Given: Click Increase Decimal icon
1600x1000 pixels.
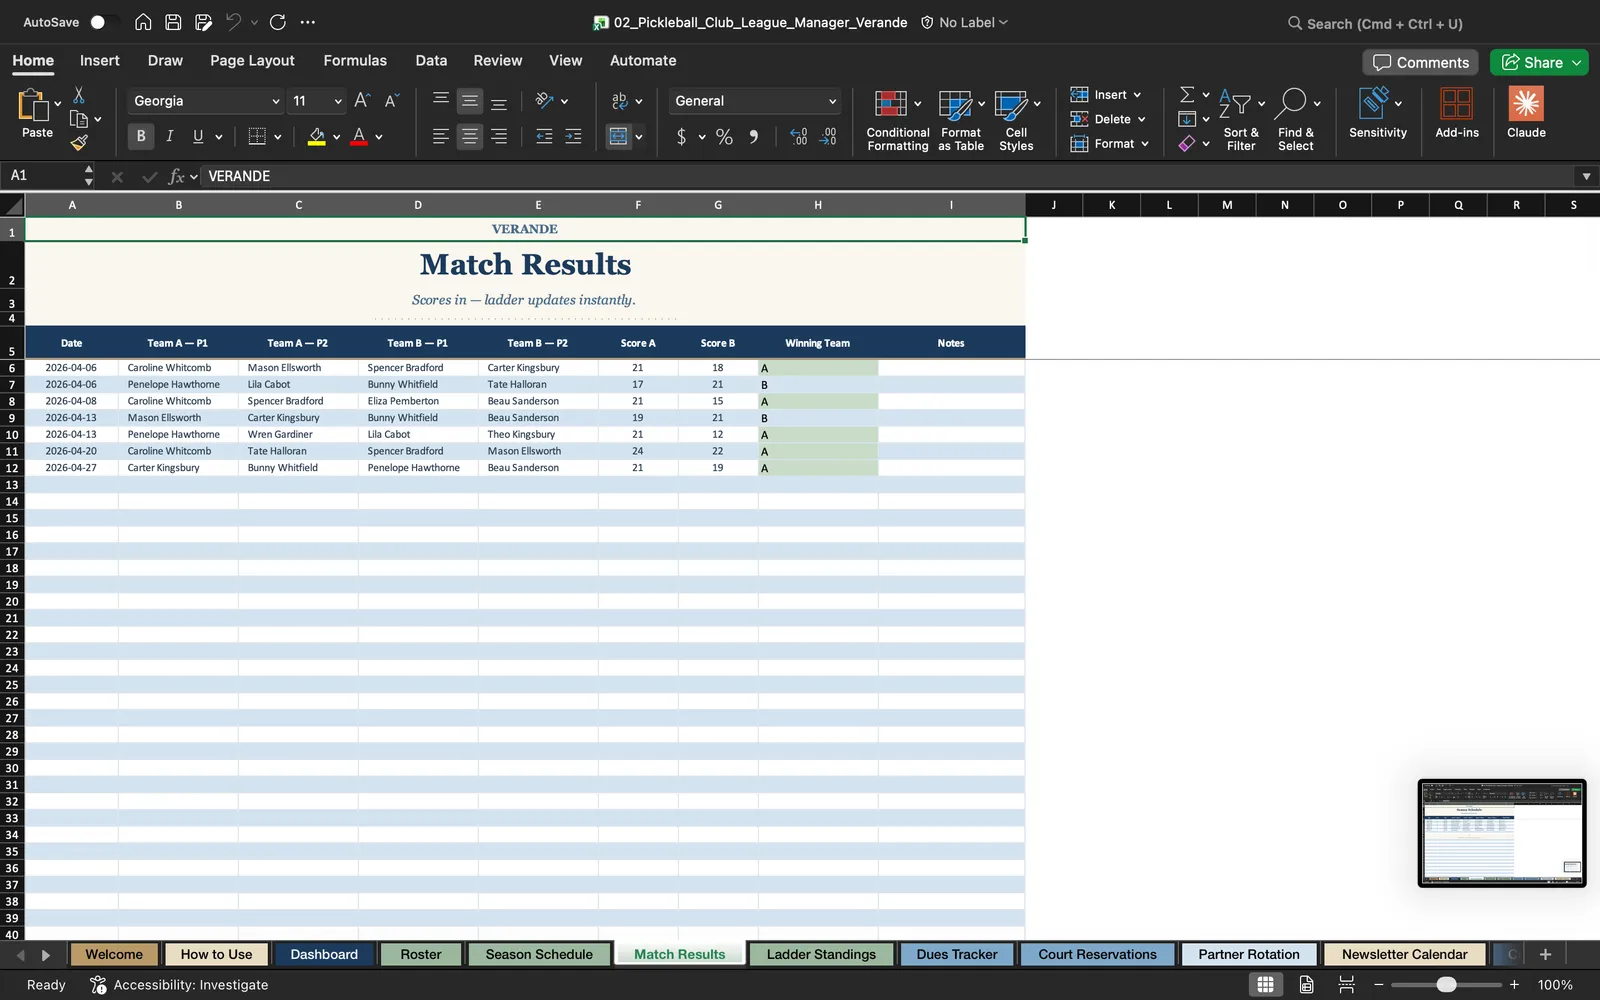Looking at the screenshot, I should coord(798,137).
